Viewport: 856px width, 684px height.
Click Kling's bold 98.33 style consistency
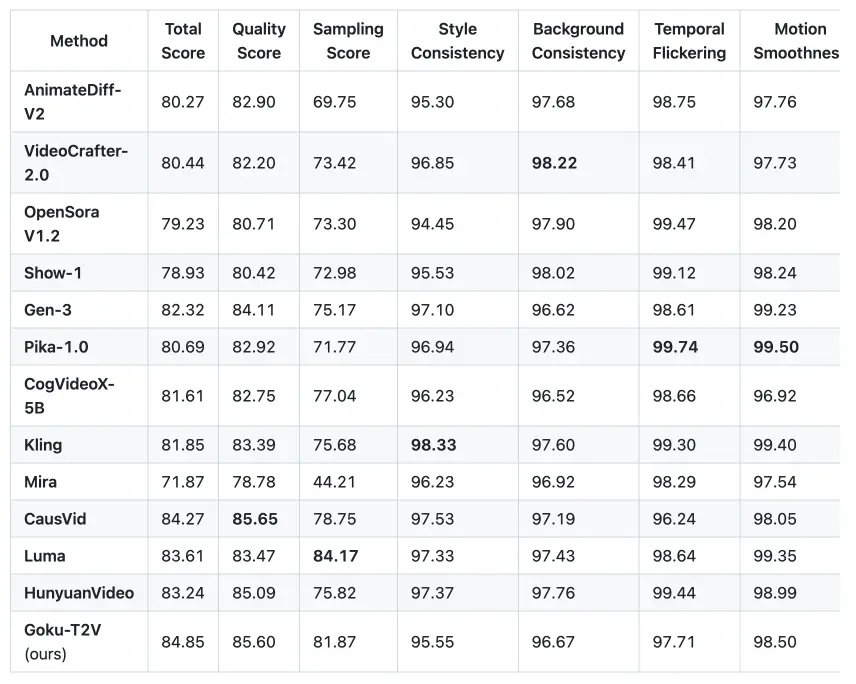(433, 445)
